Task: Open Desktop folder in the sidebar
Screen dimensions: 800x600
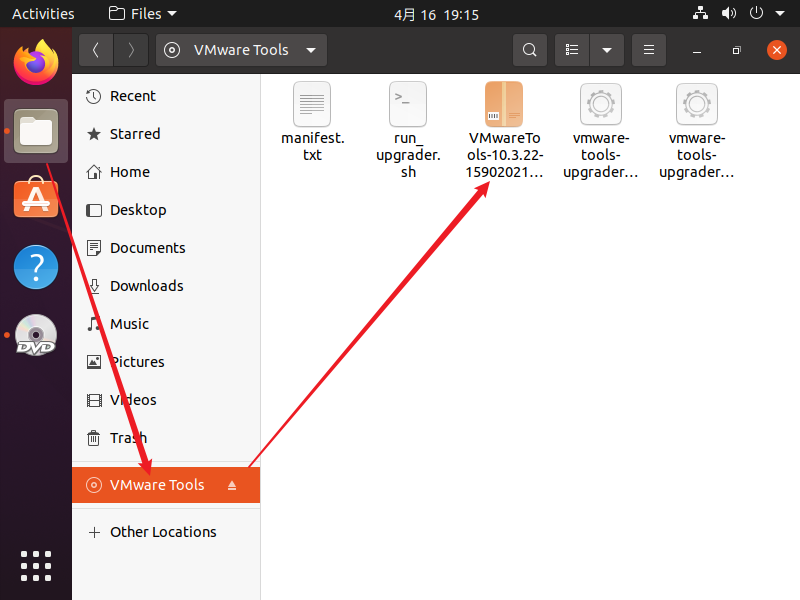Action: tap(166, 210)
